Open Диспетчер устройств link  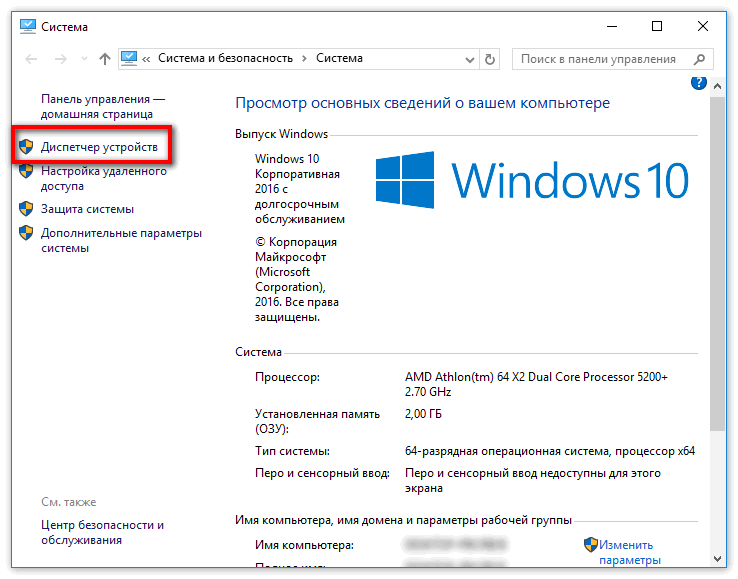coord(99,147)
